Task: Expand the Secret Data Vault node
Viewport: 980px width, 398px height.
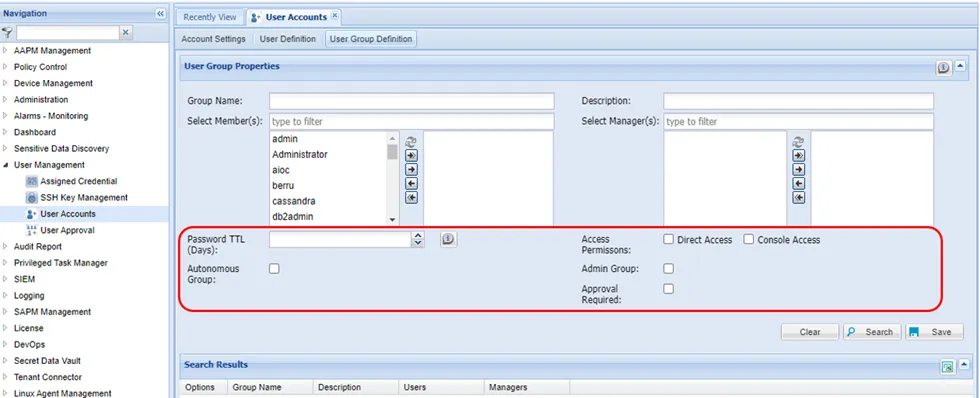Action: [6, 361]
